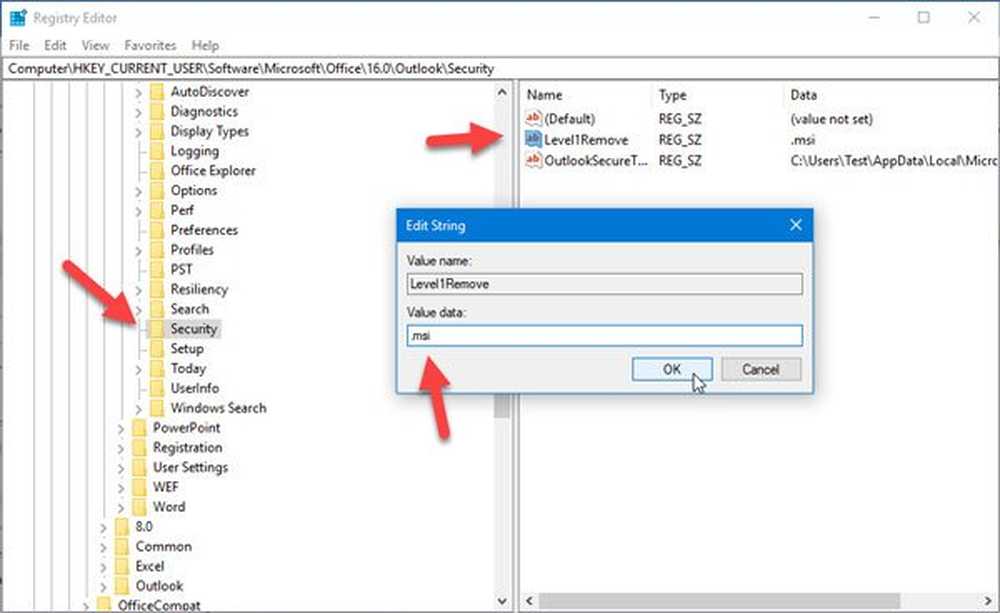Select the Resiliency folder icon
1000x613 pixels.
pos(157,290)
